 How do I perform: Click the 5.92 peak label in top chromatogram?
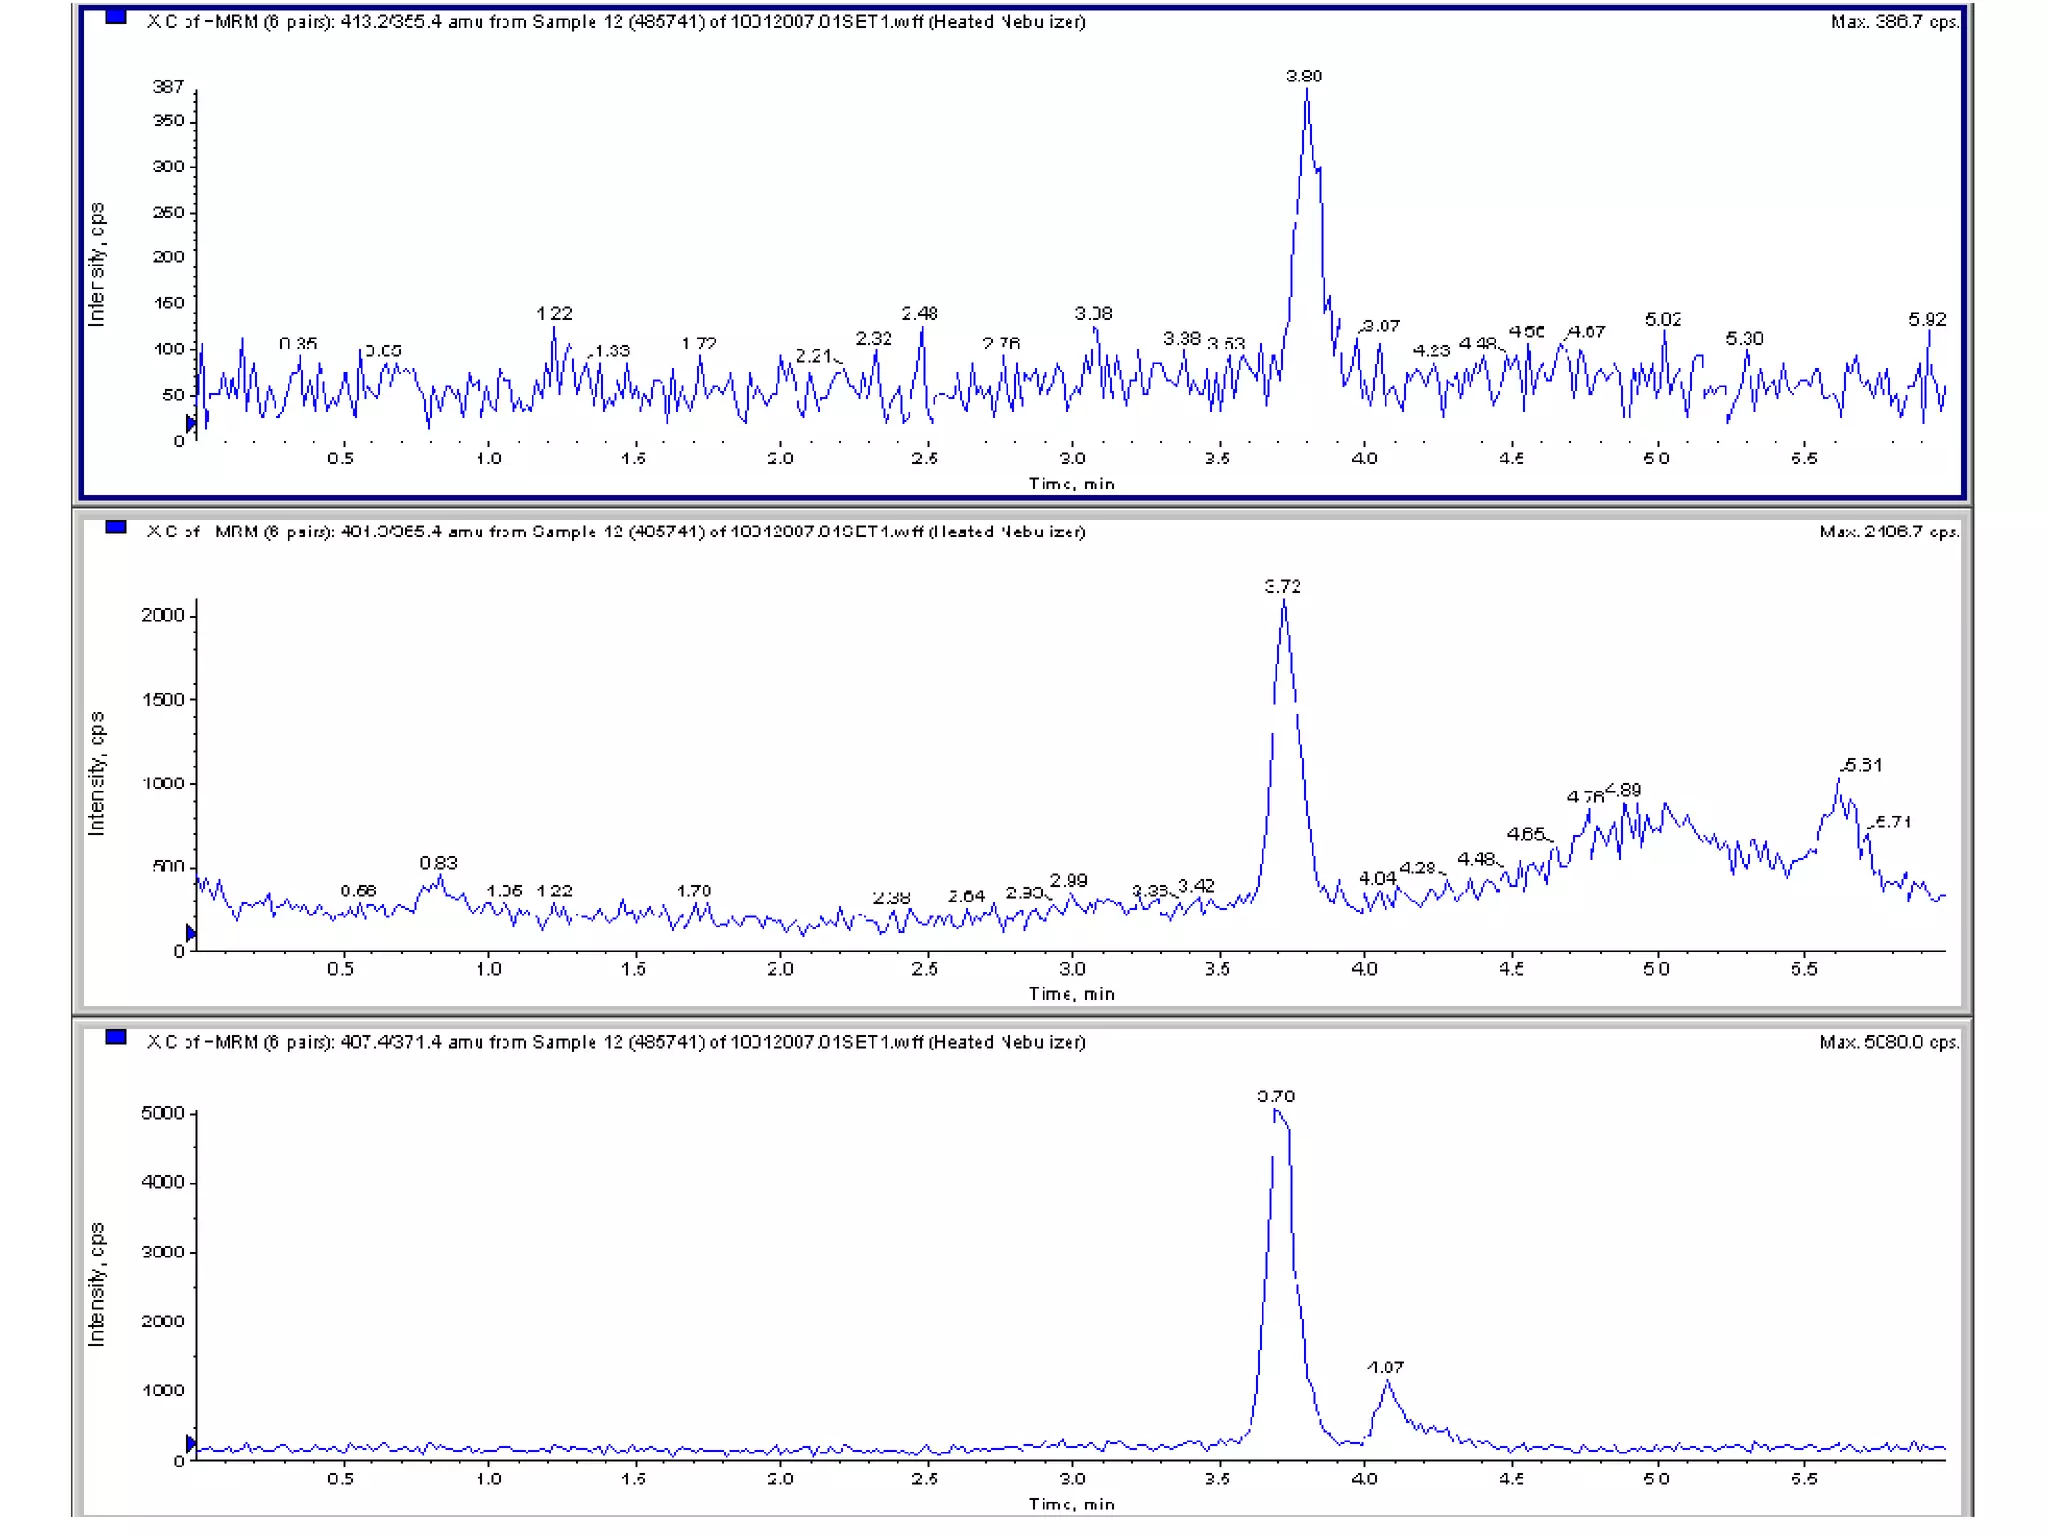(1926, 320)
